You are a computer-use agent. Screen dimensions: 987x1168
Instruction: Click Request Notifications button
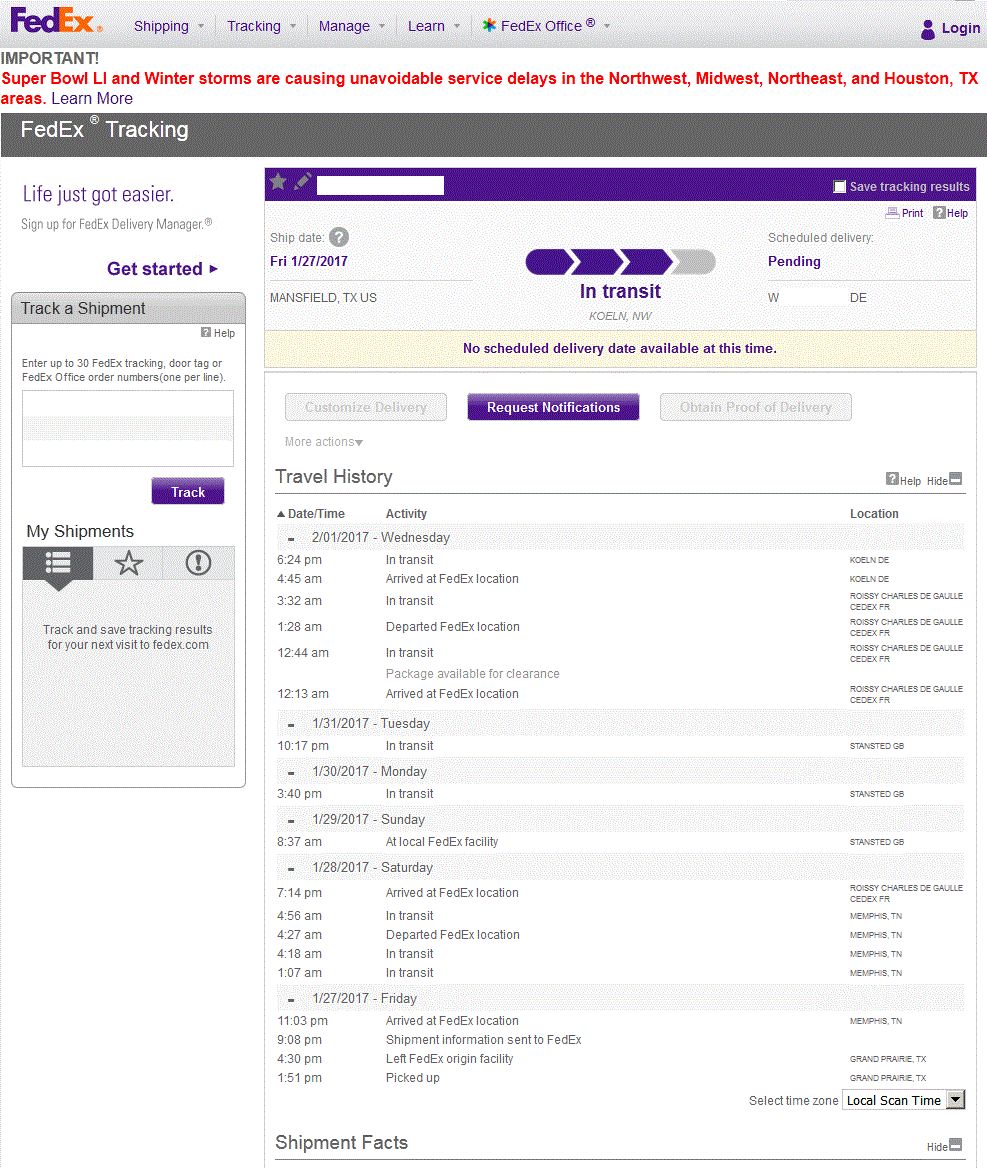point(553,407)
